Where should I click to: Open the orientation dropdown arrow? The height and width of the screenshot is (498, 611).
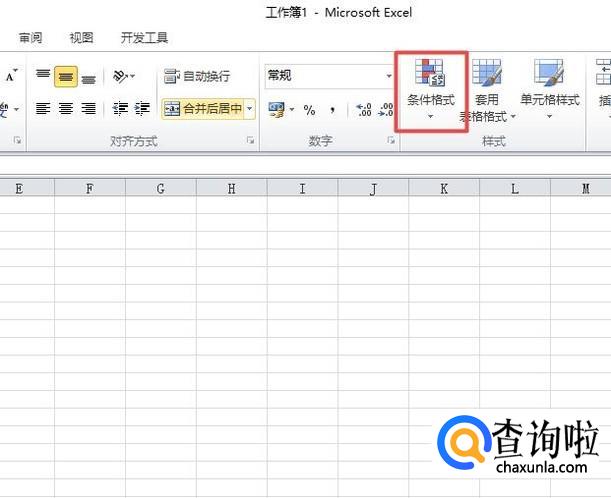pyautogui.click(x=132, y=76)
